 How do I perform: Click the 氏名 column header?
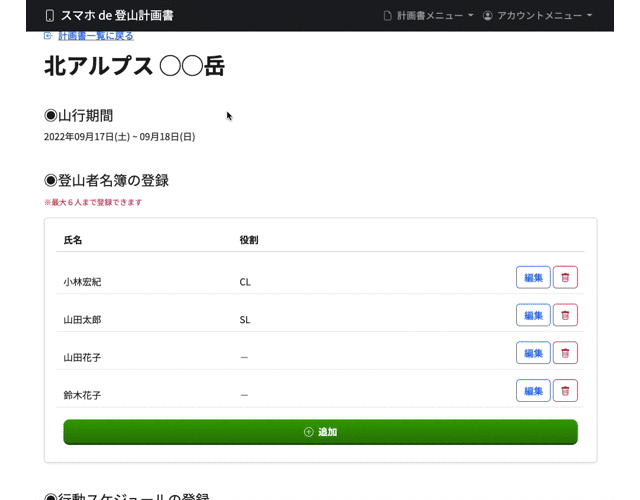point(73,240)
